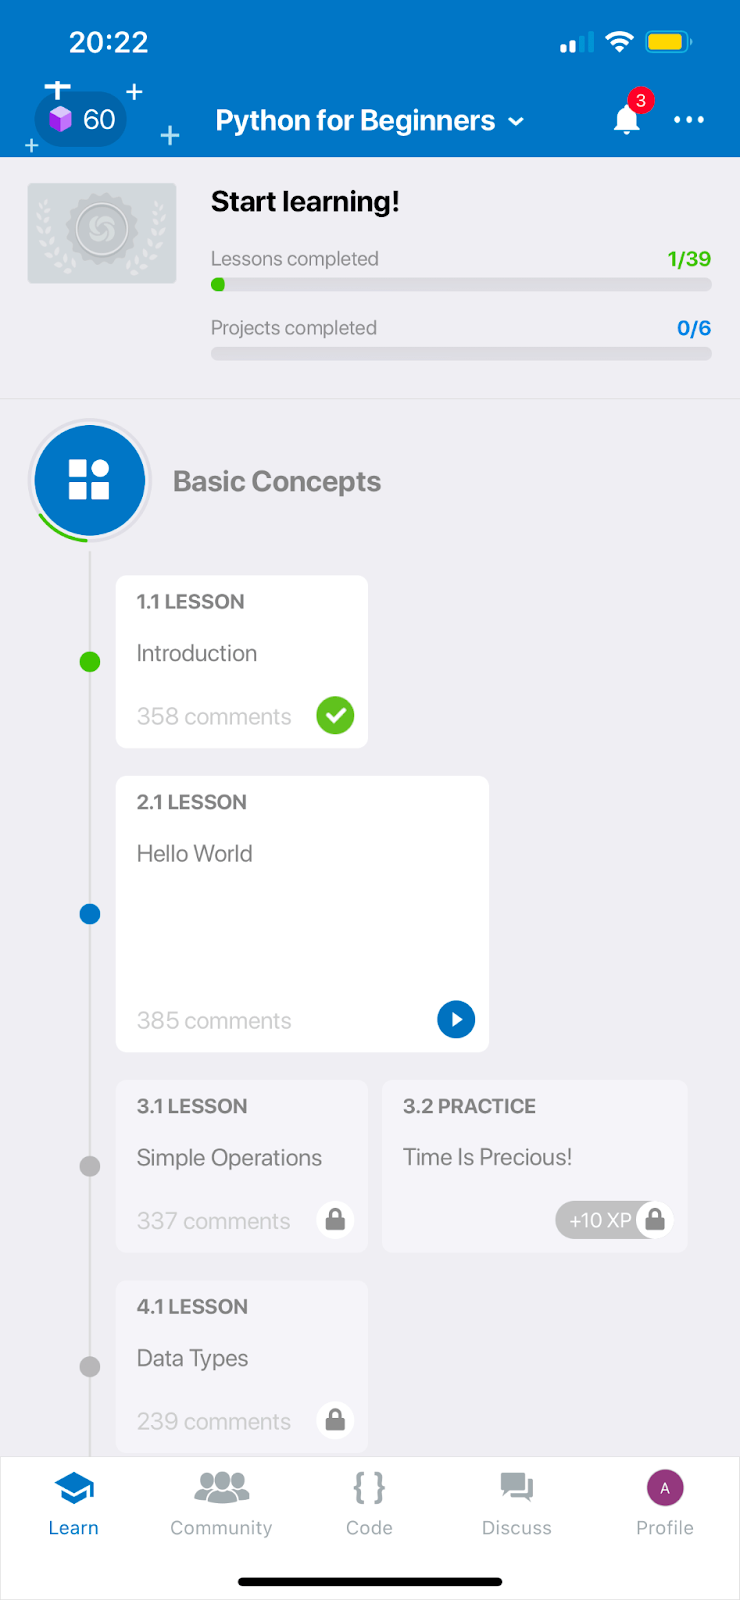Tap green checkmark on Introduction lesson
The width and height of the screenshot is (740, 1600).
[x=335, y=716]
